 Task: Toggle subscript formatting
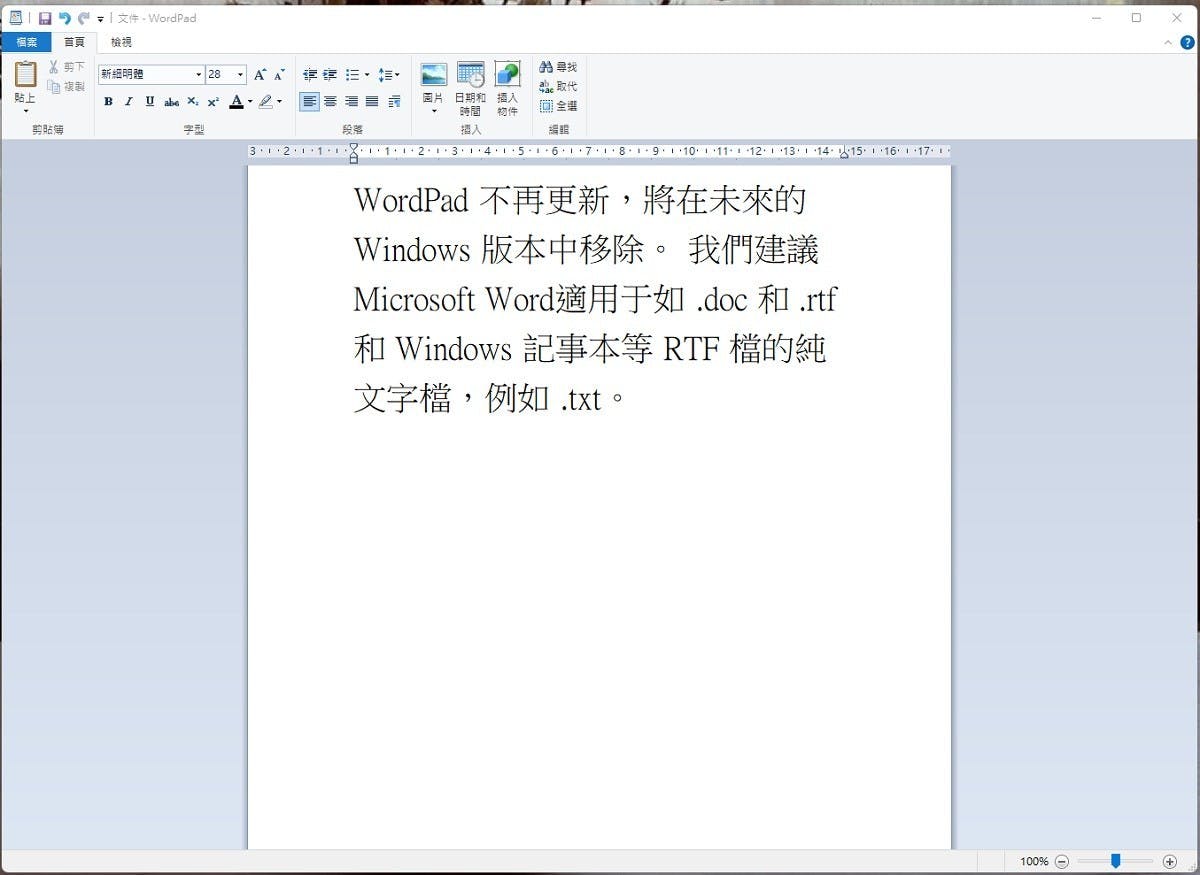193,101
